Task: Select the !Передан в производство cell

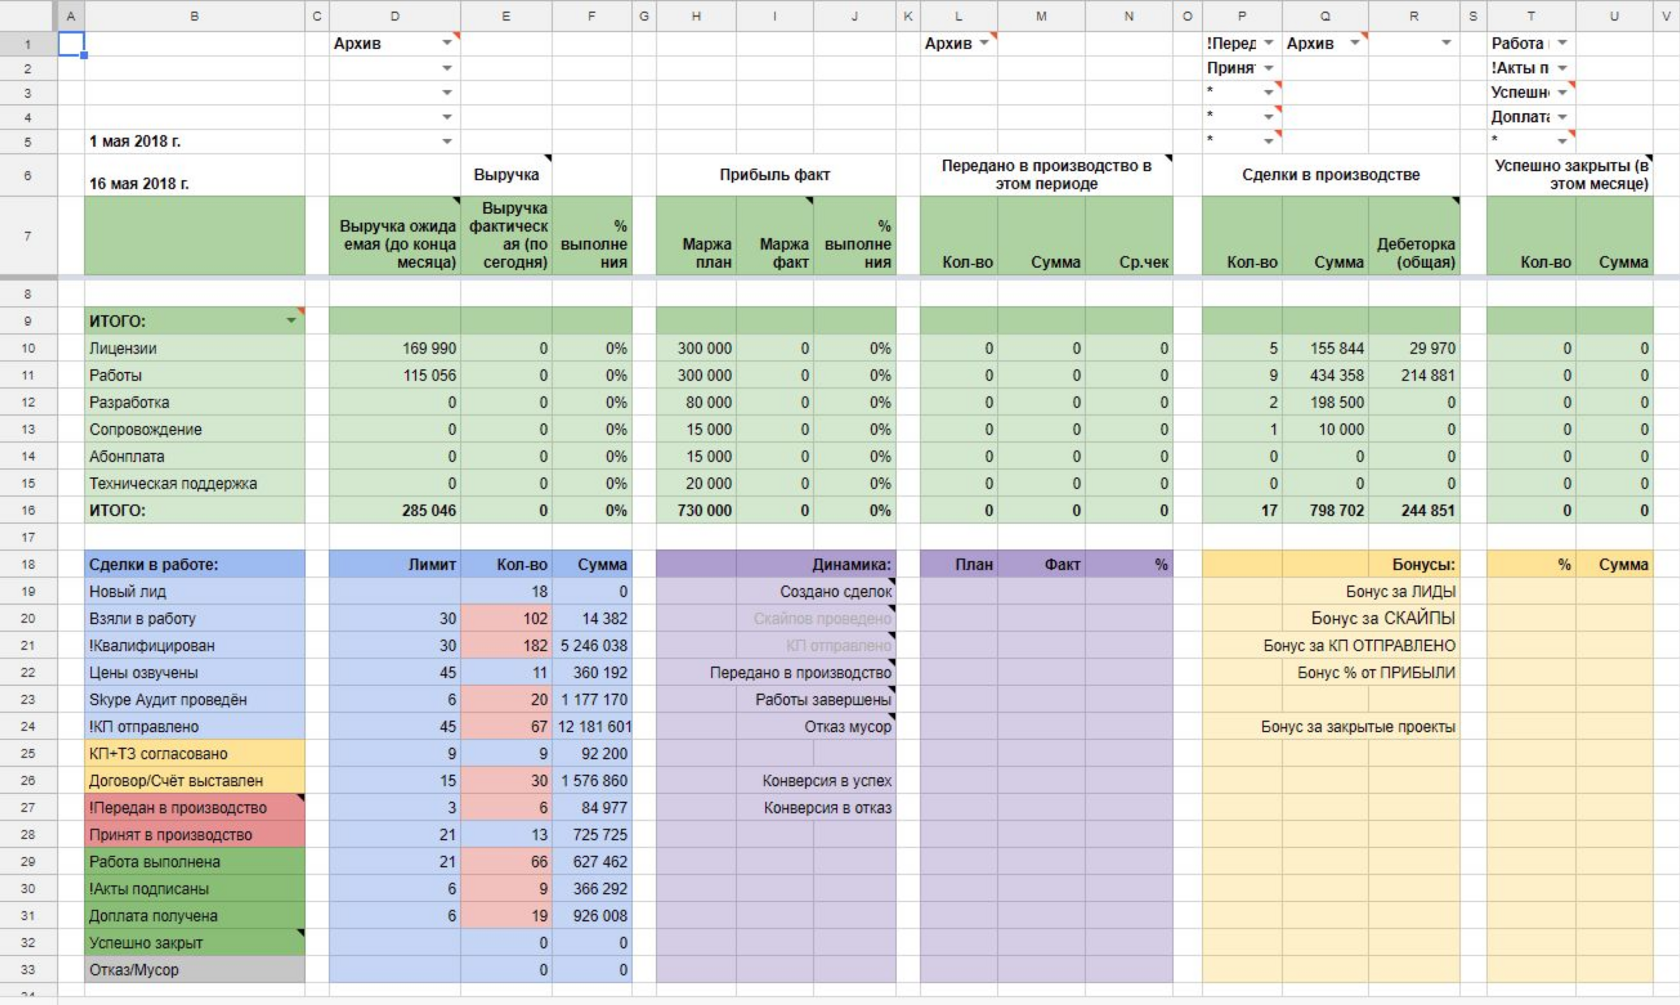Action: click(194, 807)
